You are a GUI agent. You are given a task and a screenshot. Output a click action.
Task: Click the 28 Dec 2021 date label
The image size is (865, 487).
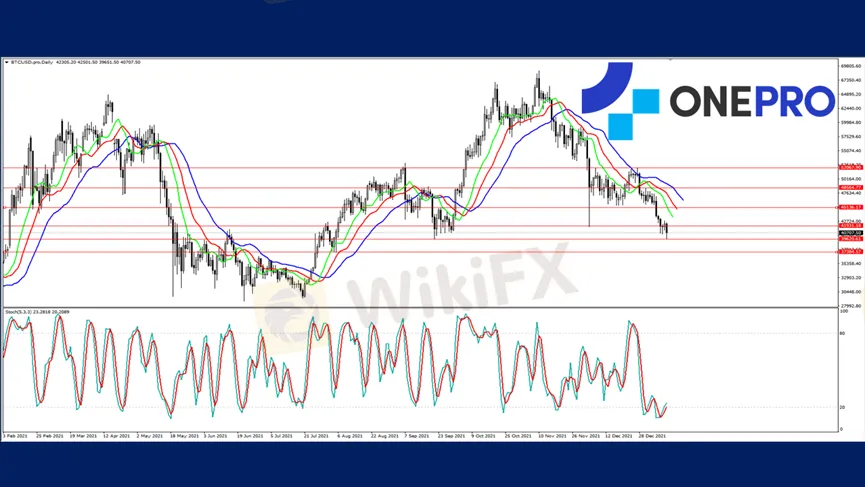(x=653, y=436)
